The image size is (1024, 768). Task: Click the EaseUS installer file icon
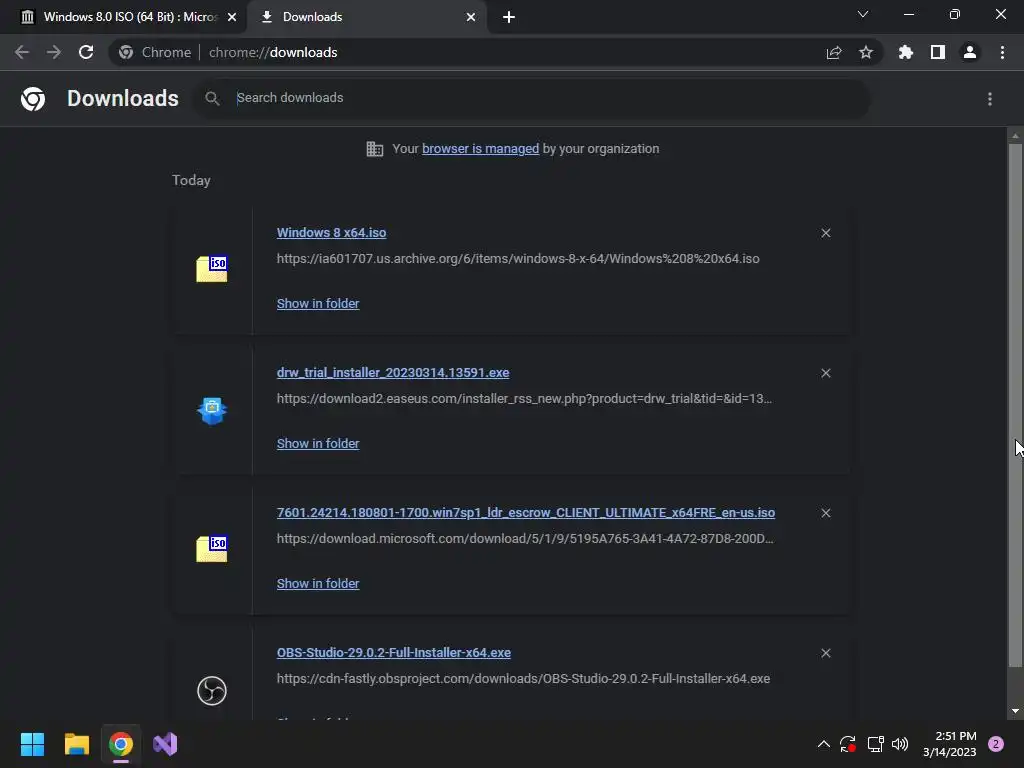click(212, 411)
